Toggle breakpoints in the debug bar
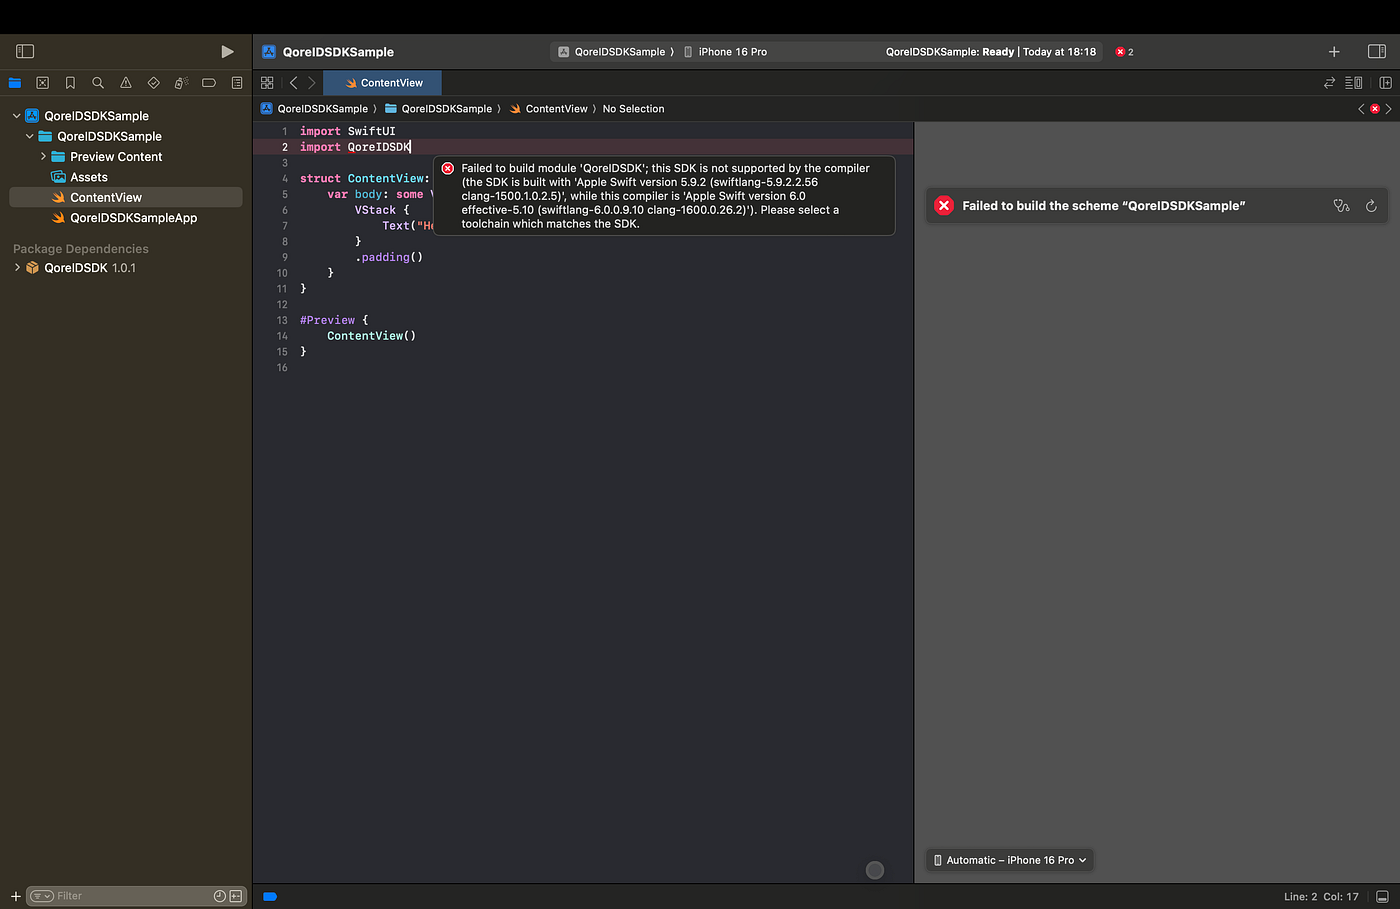The height and width of the screenshot is (909, 1400). click(x=270, y=896)
